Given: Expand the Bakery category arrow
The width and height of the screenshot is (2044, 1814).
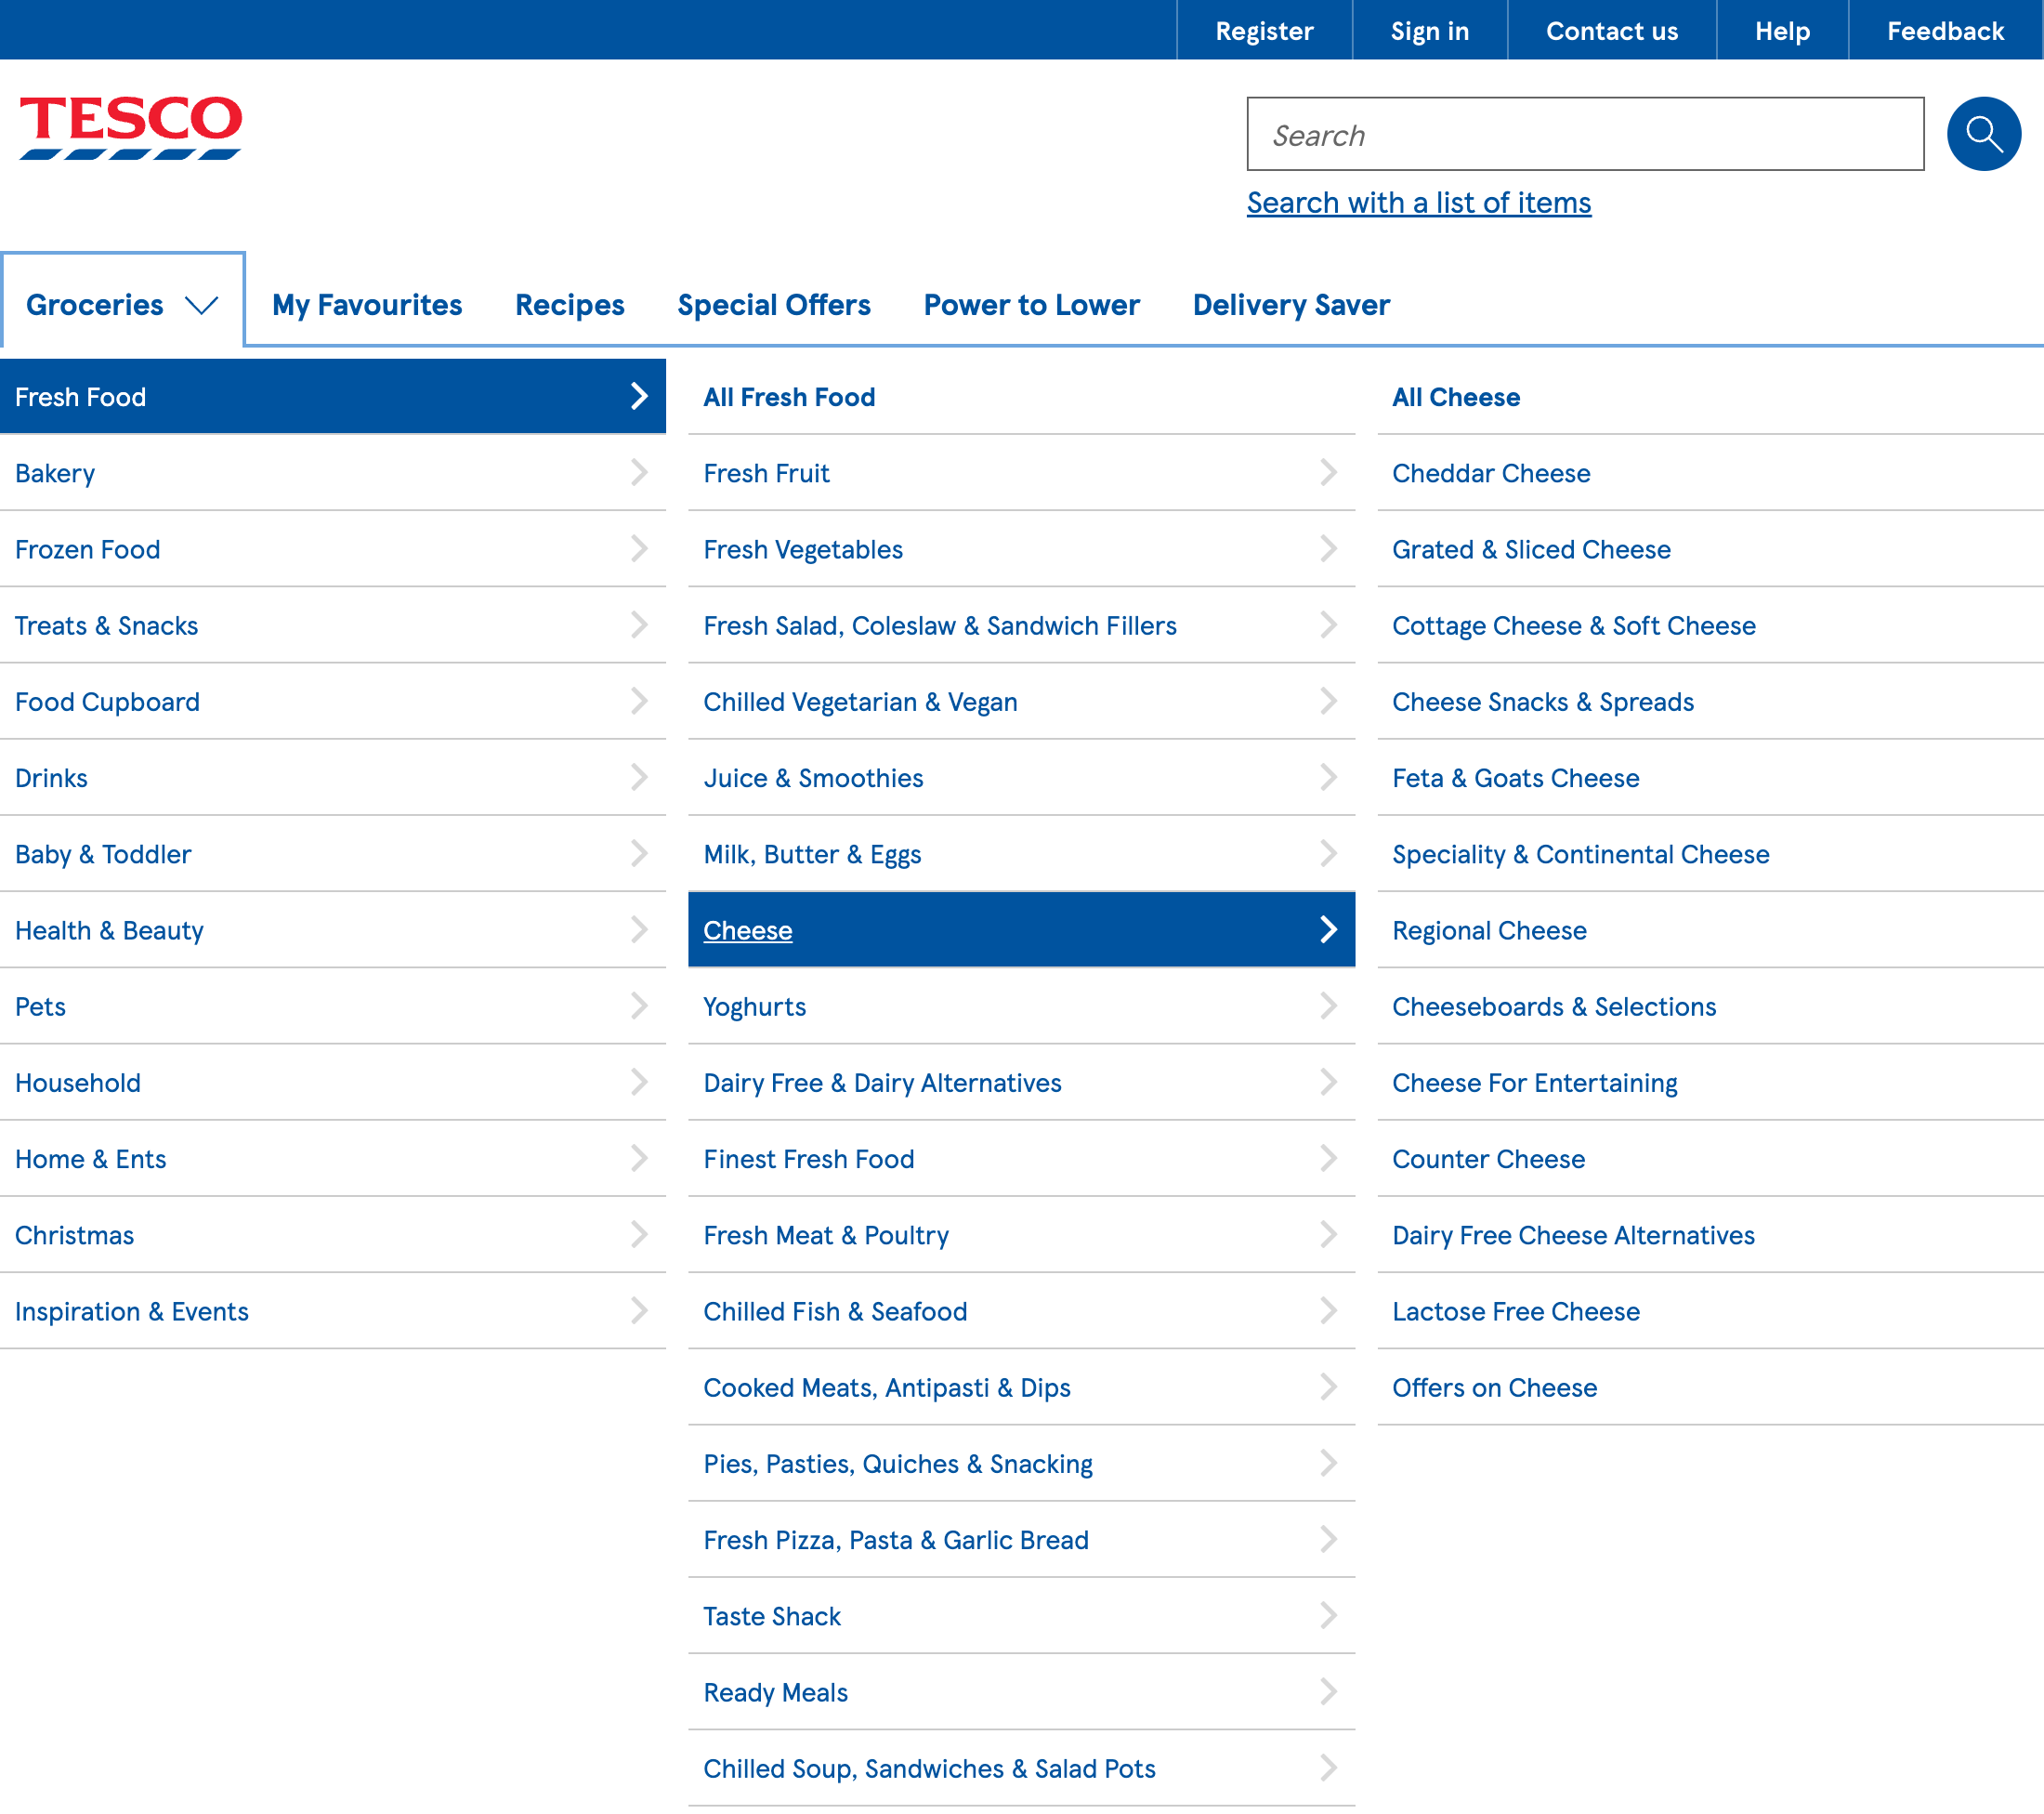Looking at the screenshot, I should 639,472.
